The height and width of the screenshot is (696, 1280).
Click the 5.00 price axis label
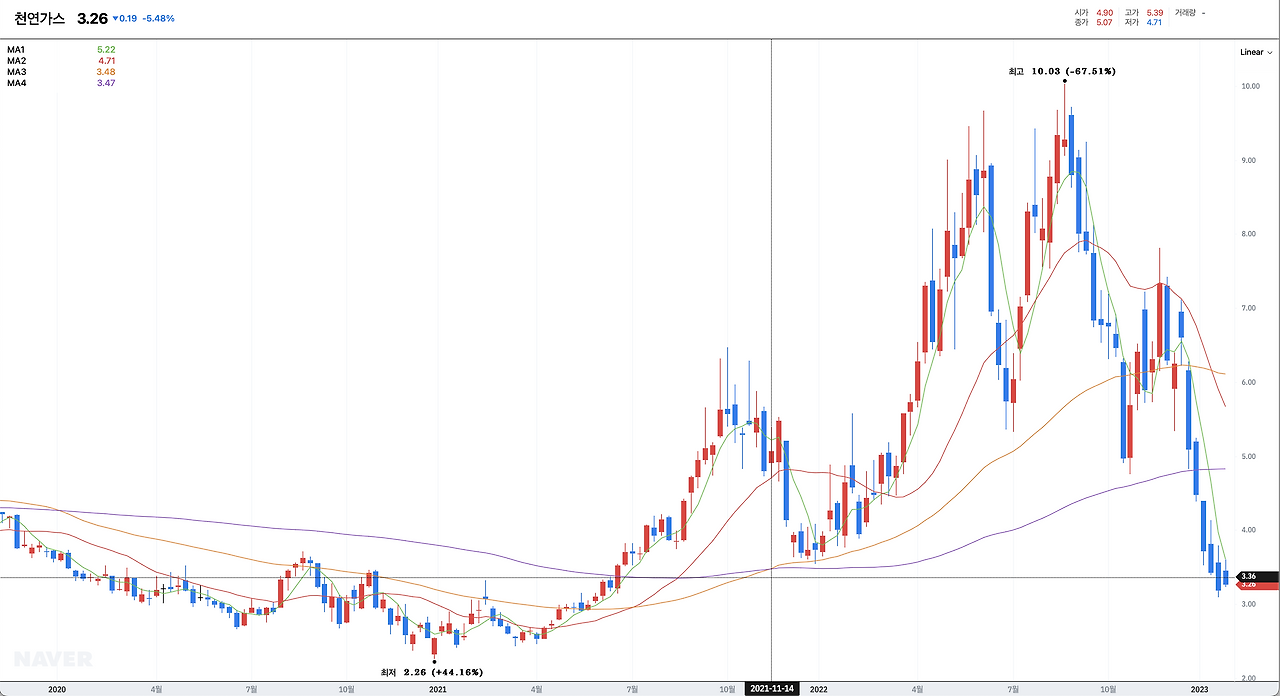click(x=1250, y=456)
